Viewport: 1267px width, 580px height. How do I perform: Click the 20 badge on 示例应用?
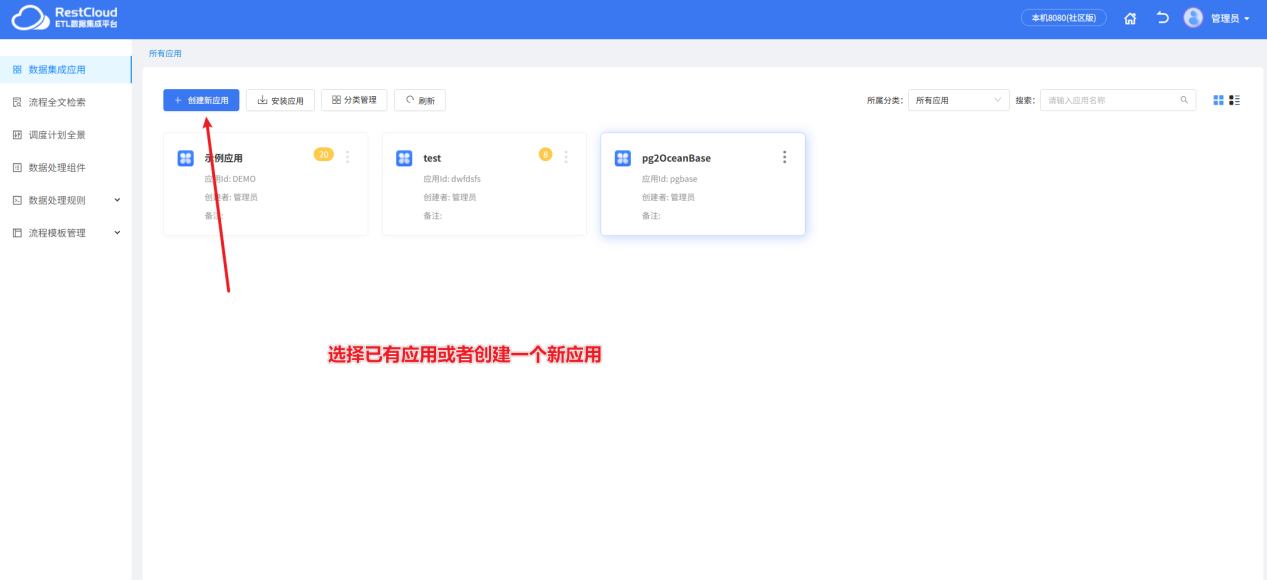pyautogui.click(x=324, y=154)
